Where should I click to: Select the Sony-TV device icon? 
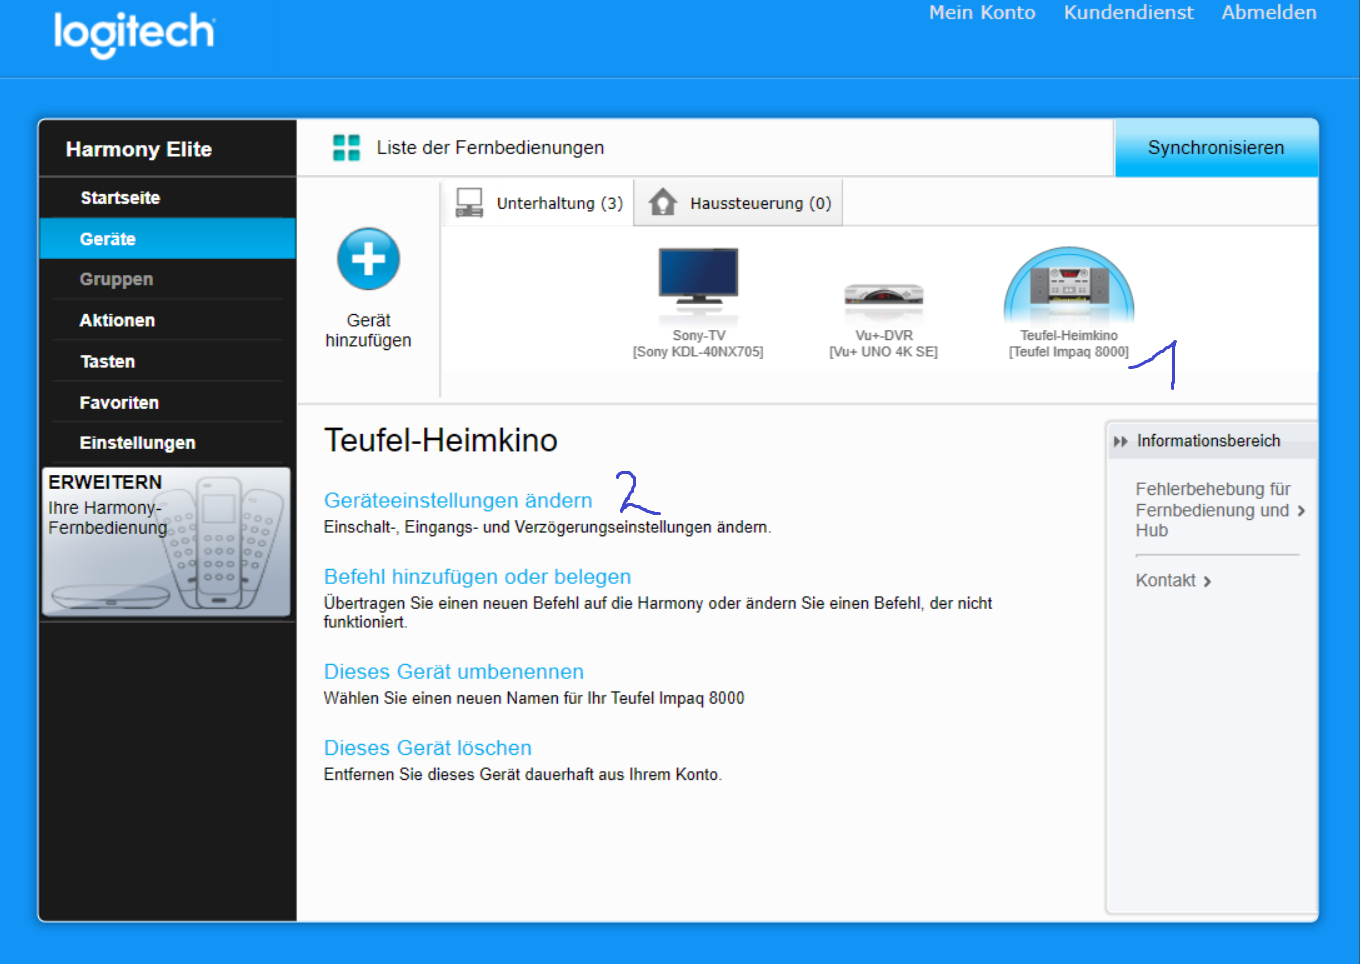pos(698,276)
